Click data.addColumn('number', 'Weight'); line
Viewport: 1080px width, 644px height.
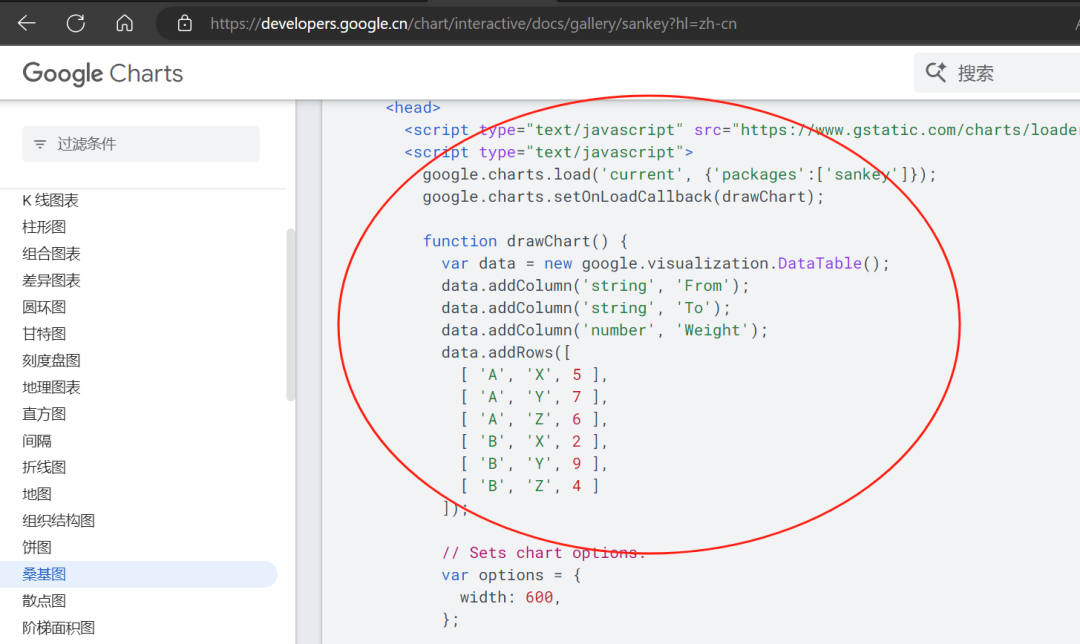click(x=605, y=330)
